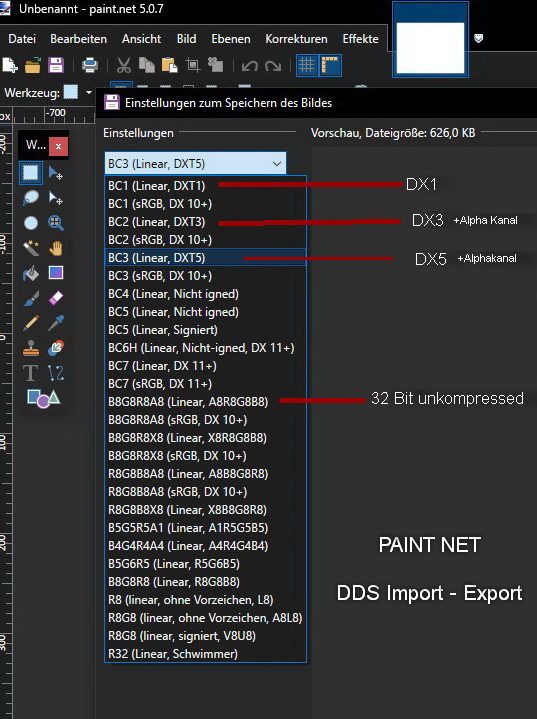Open the Ansicht menu

(141, 39)
